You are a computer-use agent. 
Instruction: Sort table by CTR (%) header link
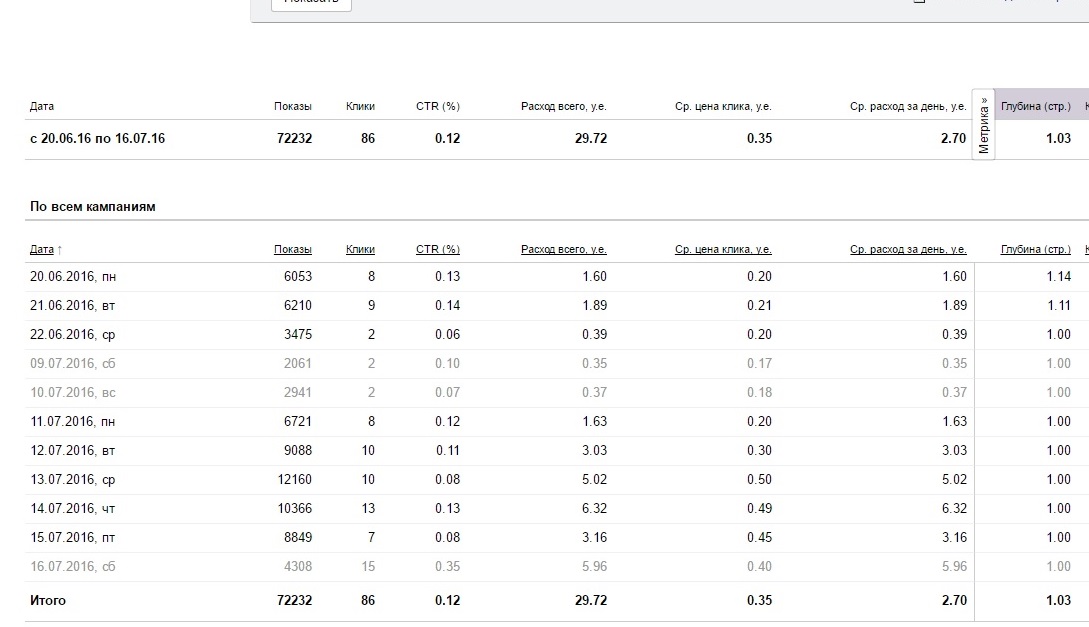coord(438,249)
